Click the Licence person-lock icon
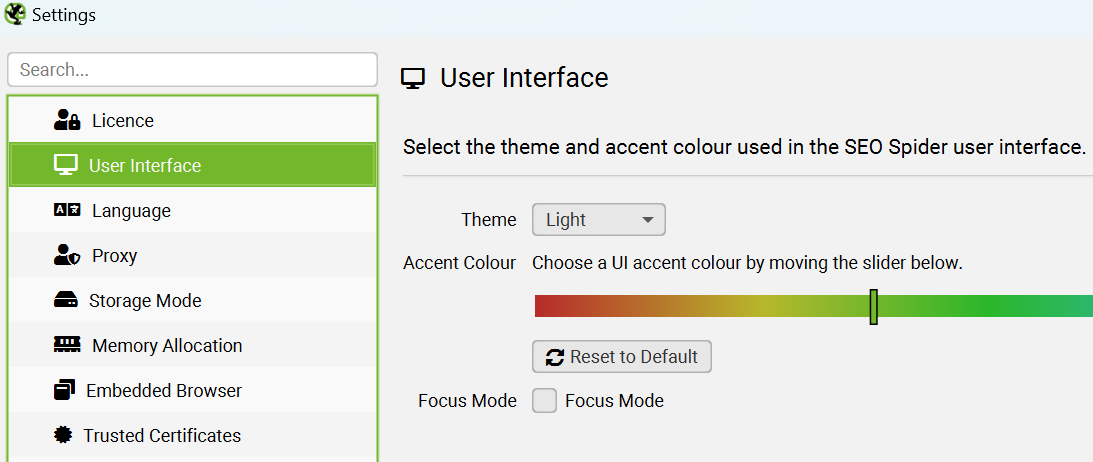 pos(67,120)
